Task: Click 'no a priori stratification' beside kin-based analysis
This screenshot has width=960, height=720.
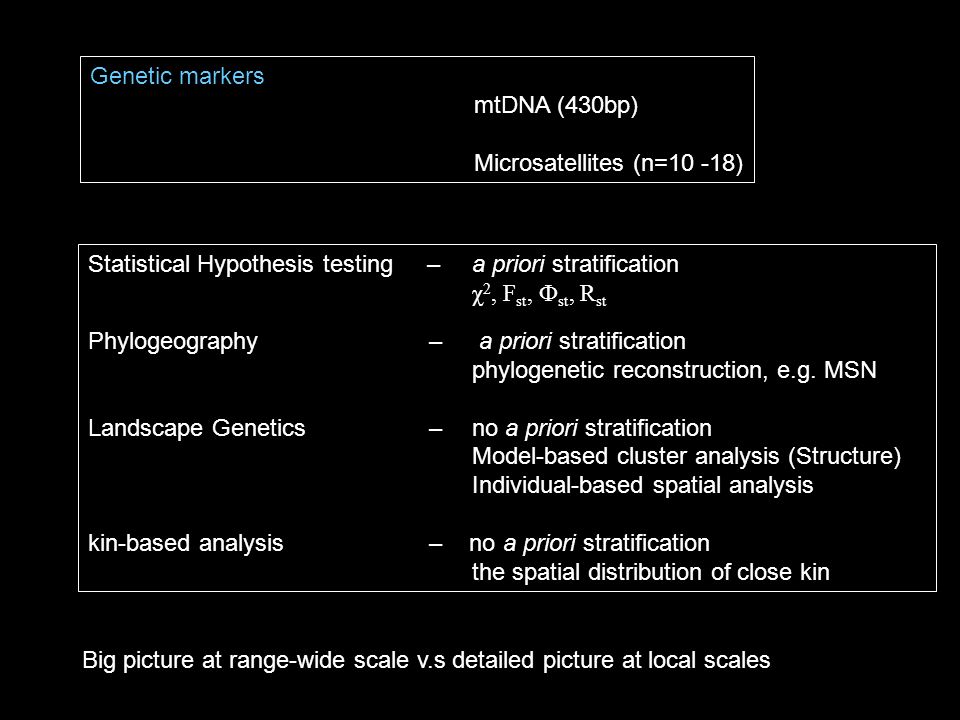Action: tap(589, 543)
